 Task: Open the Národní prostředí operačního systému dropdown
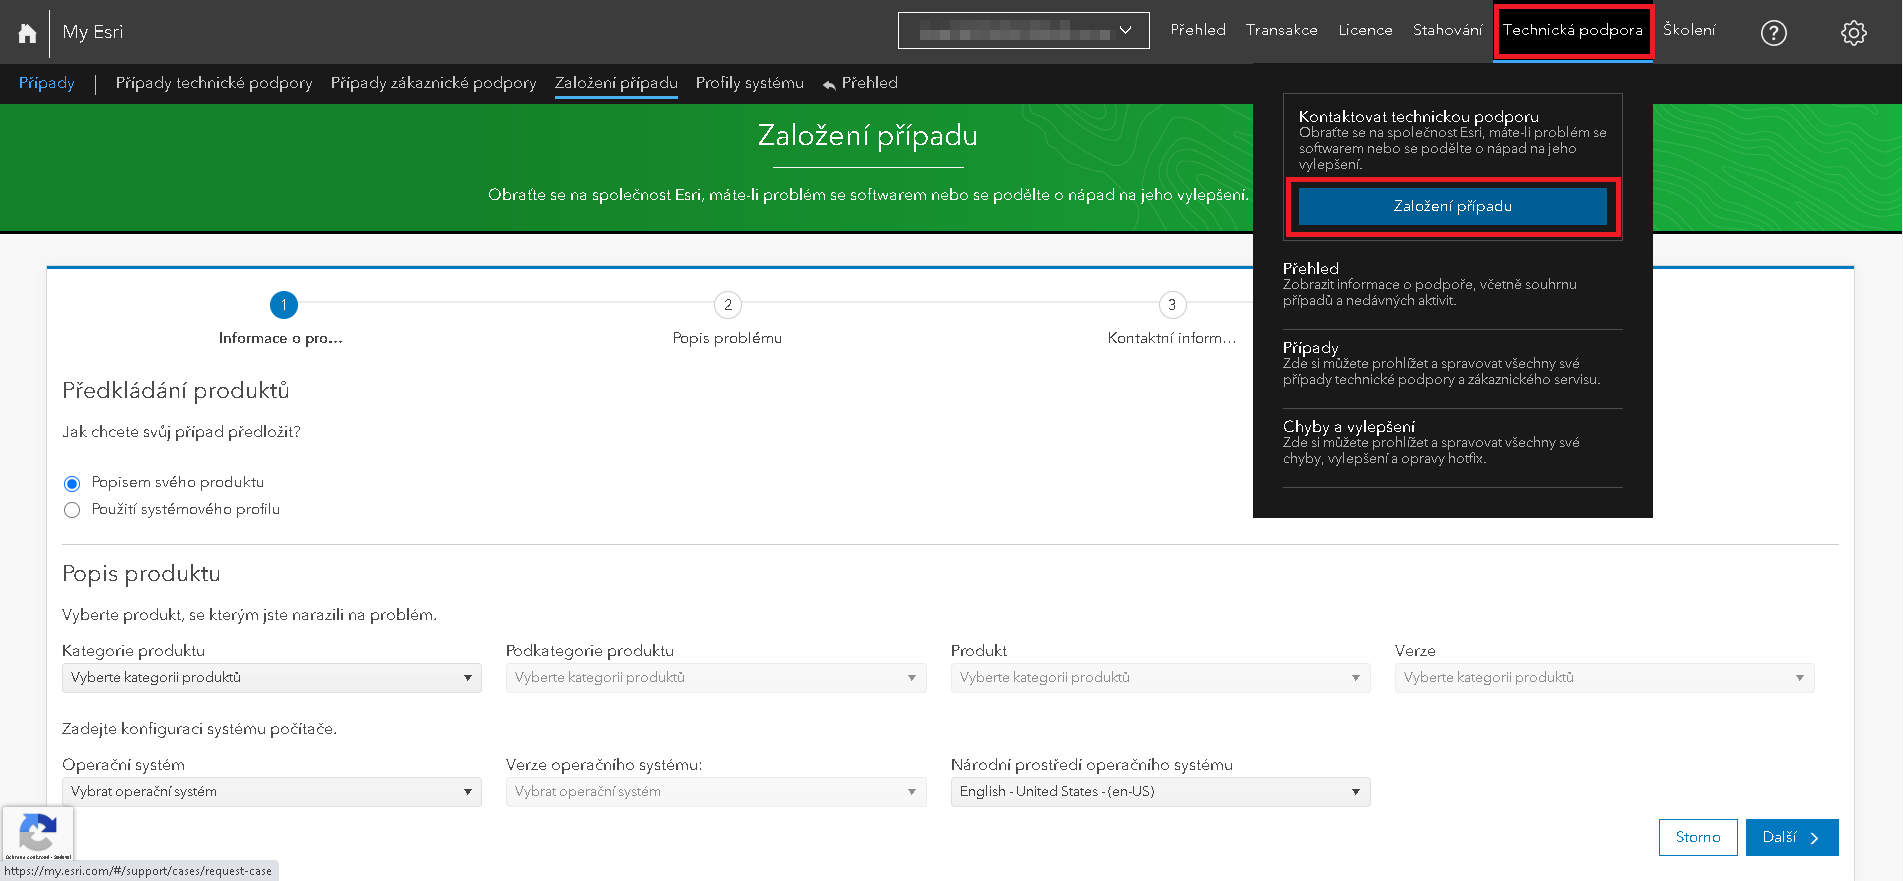pyautogui.click(x=1160, y=792)
